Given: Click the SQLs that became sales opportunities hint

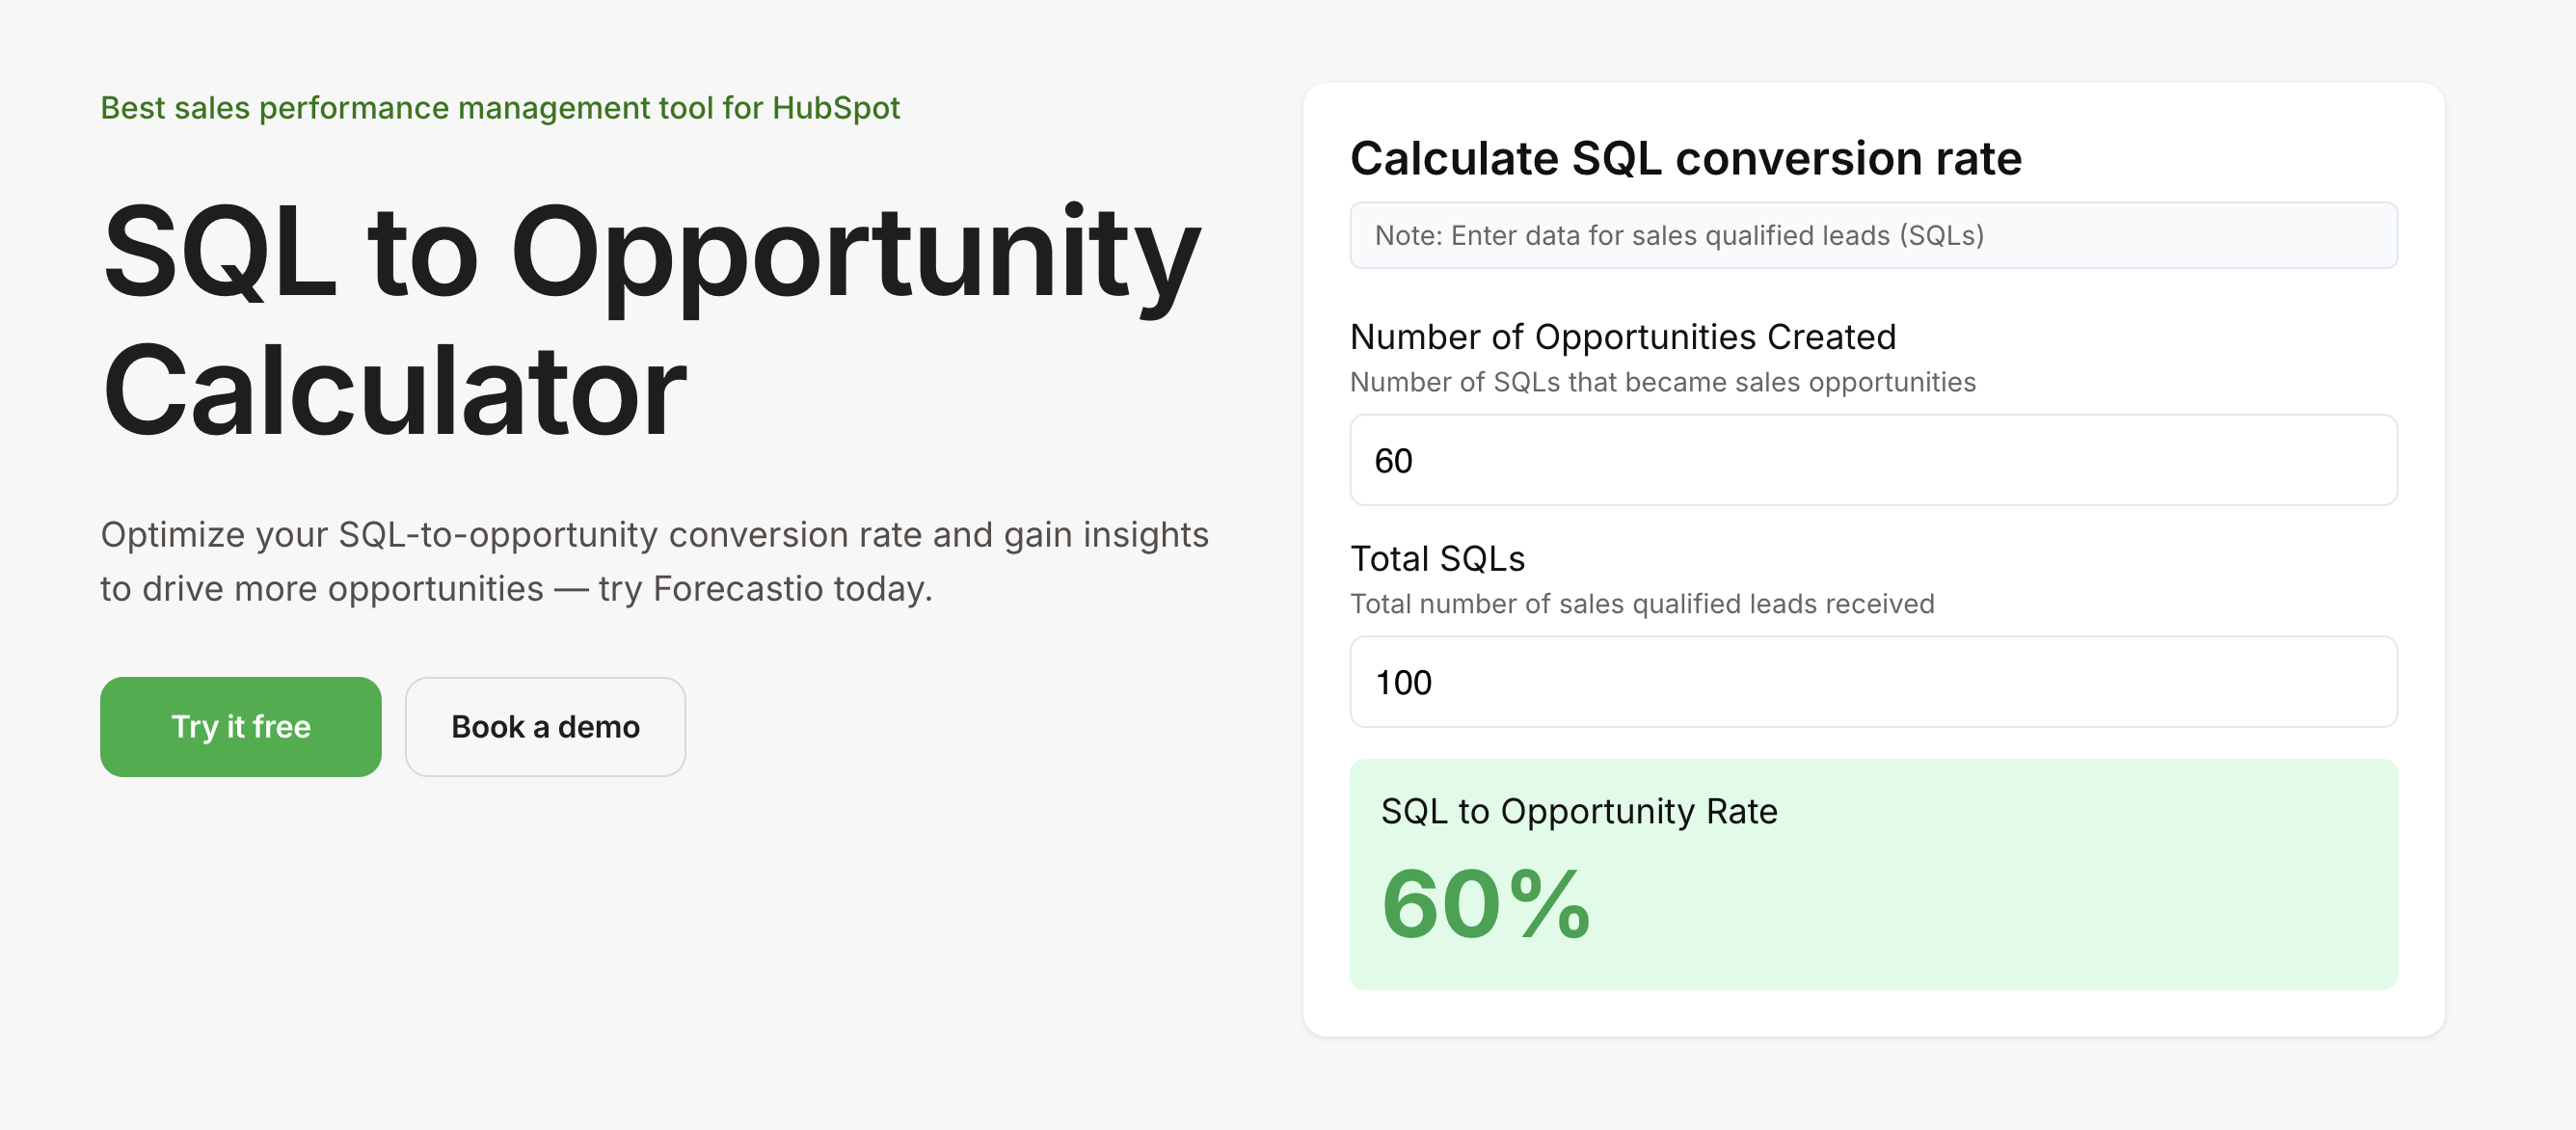Looking at the screenshot, I should (1662, 382).
